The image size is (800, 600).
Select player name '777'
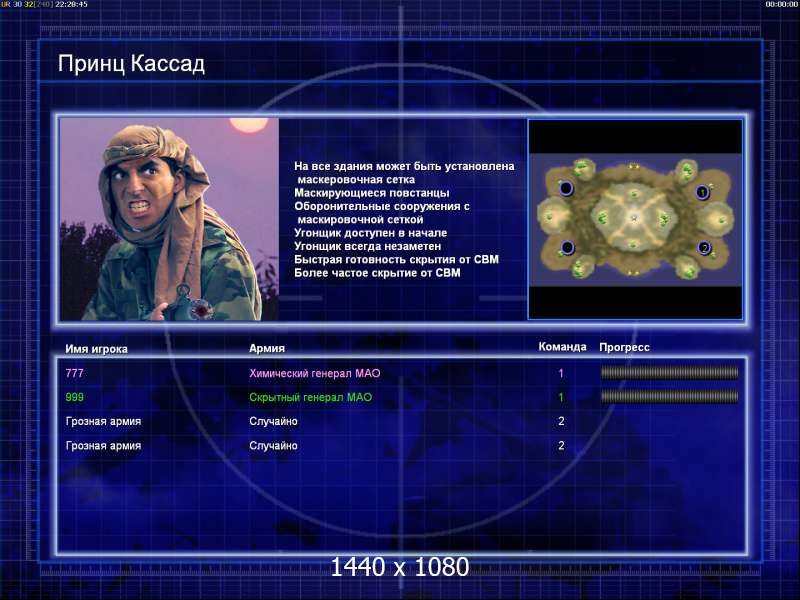(74, 373)
